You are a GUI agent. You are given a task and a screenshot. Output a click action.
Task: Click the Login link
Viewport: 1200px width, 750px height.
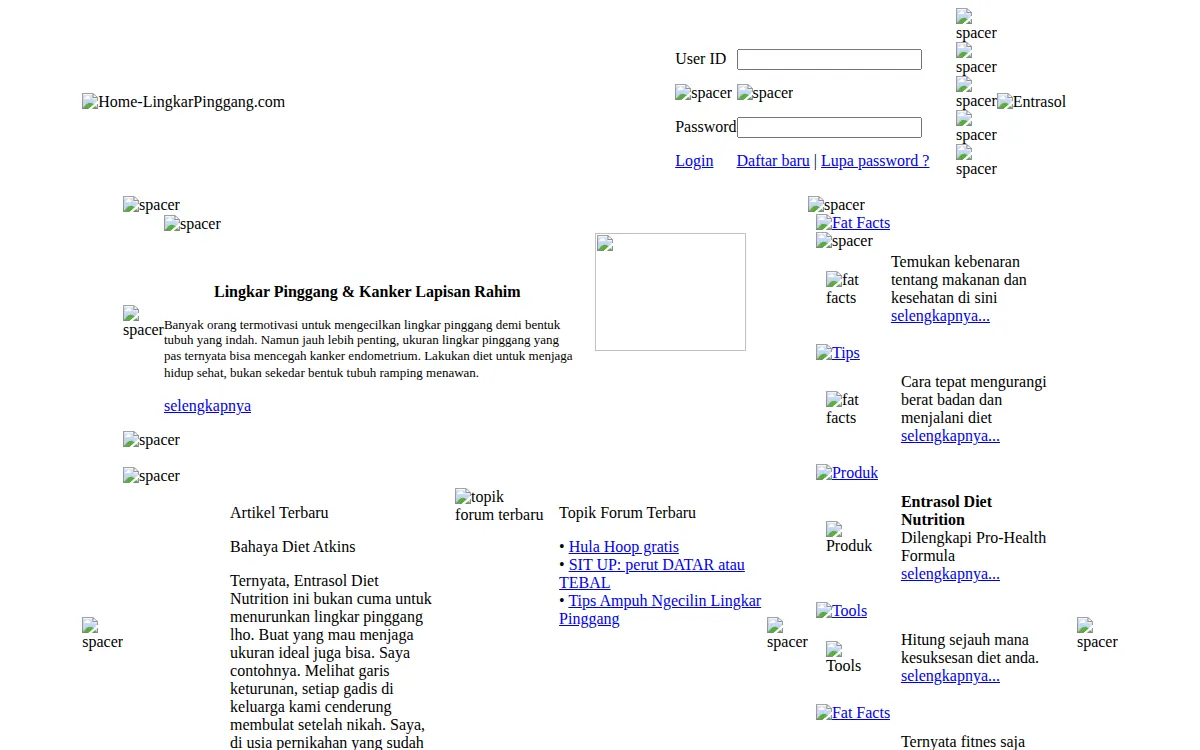pyautogui.click(x=694, y=161)
